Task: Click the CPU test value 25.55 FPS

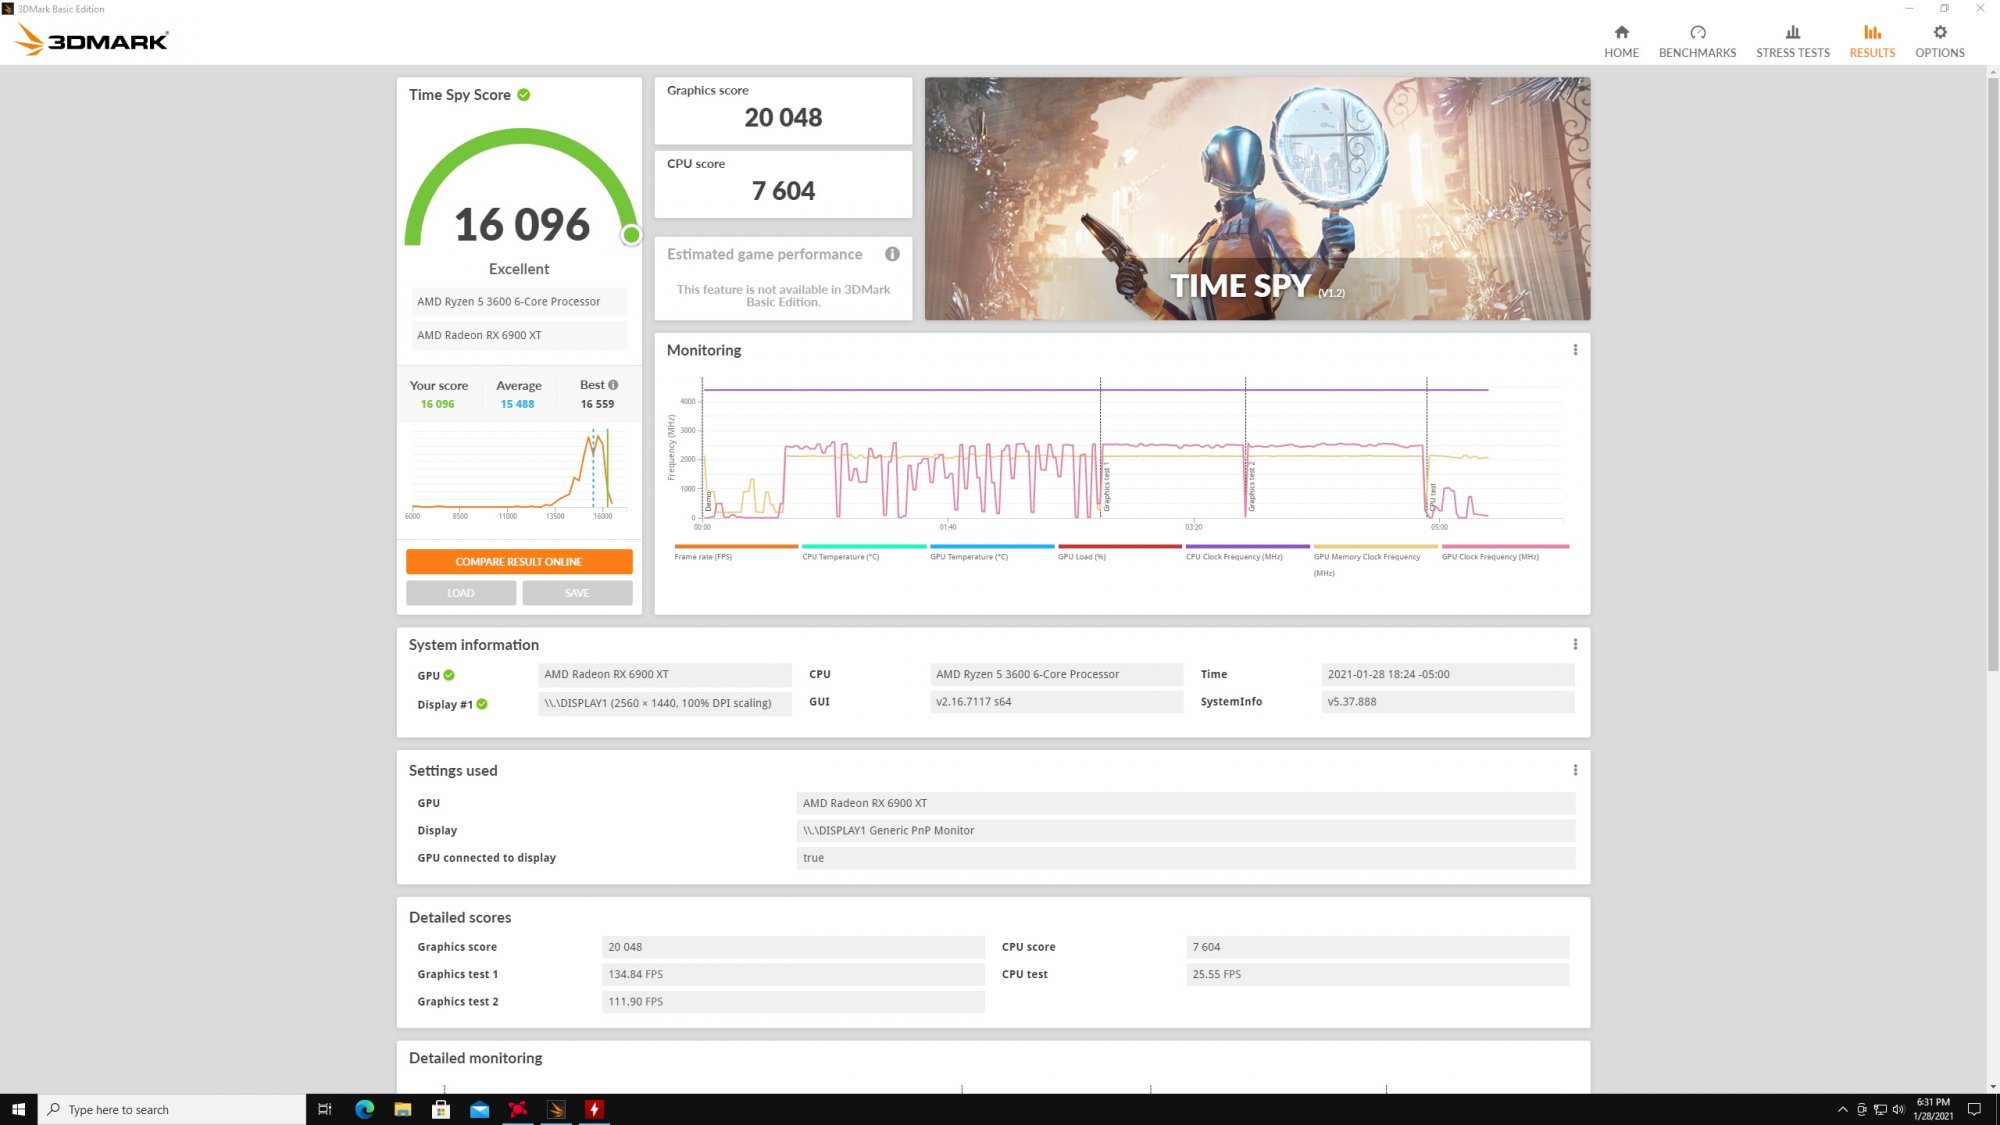Action: (x=1377, y=974)
